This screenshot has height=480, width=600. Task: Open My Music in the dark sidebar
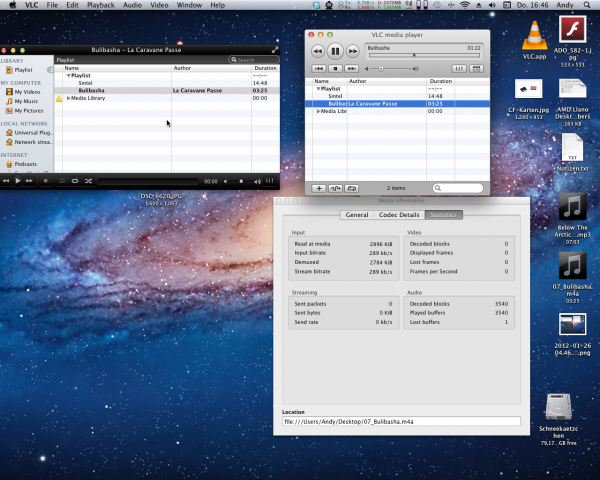pyautogui.click(x=26, y=101)
